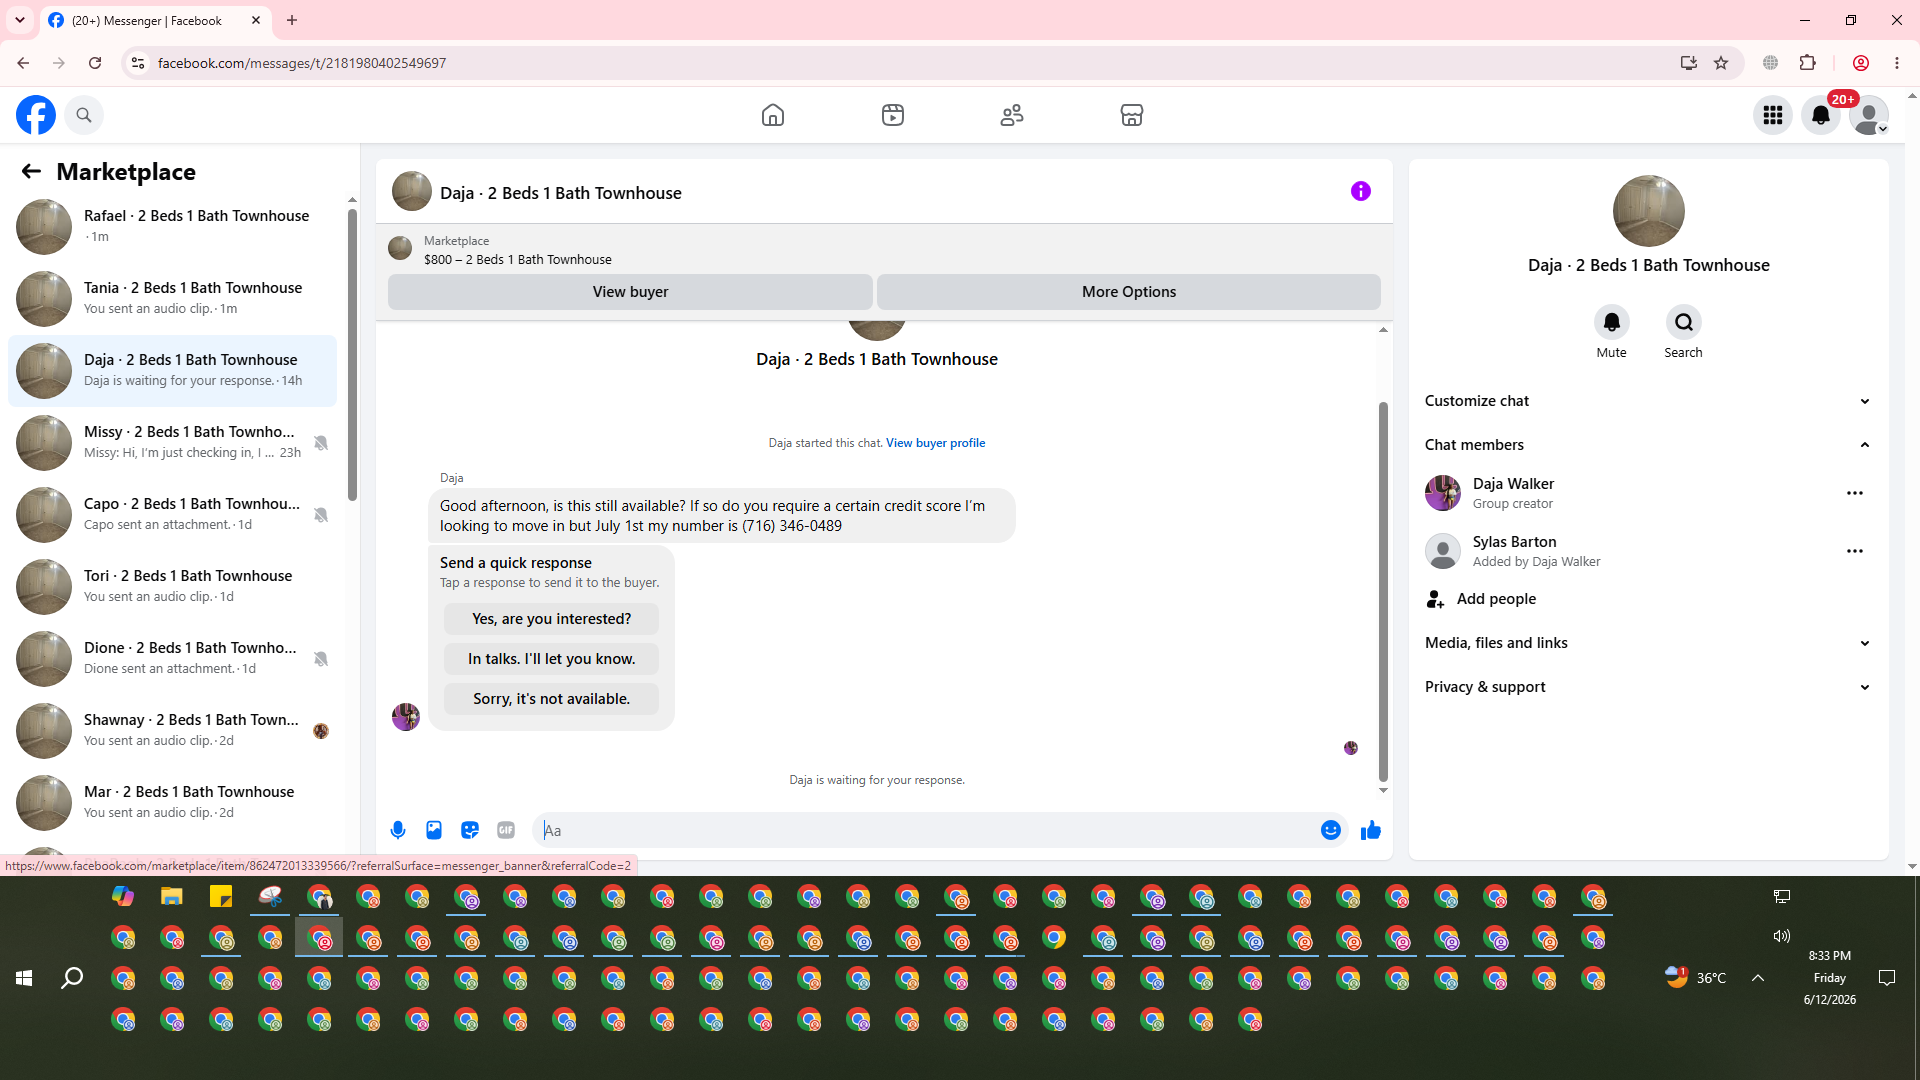Expand Media, files and links section
This screenshot has width=1920, height=1080.
[1647, 643]
